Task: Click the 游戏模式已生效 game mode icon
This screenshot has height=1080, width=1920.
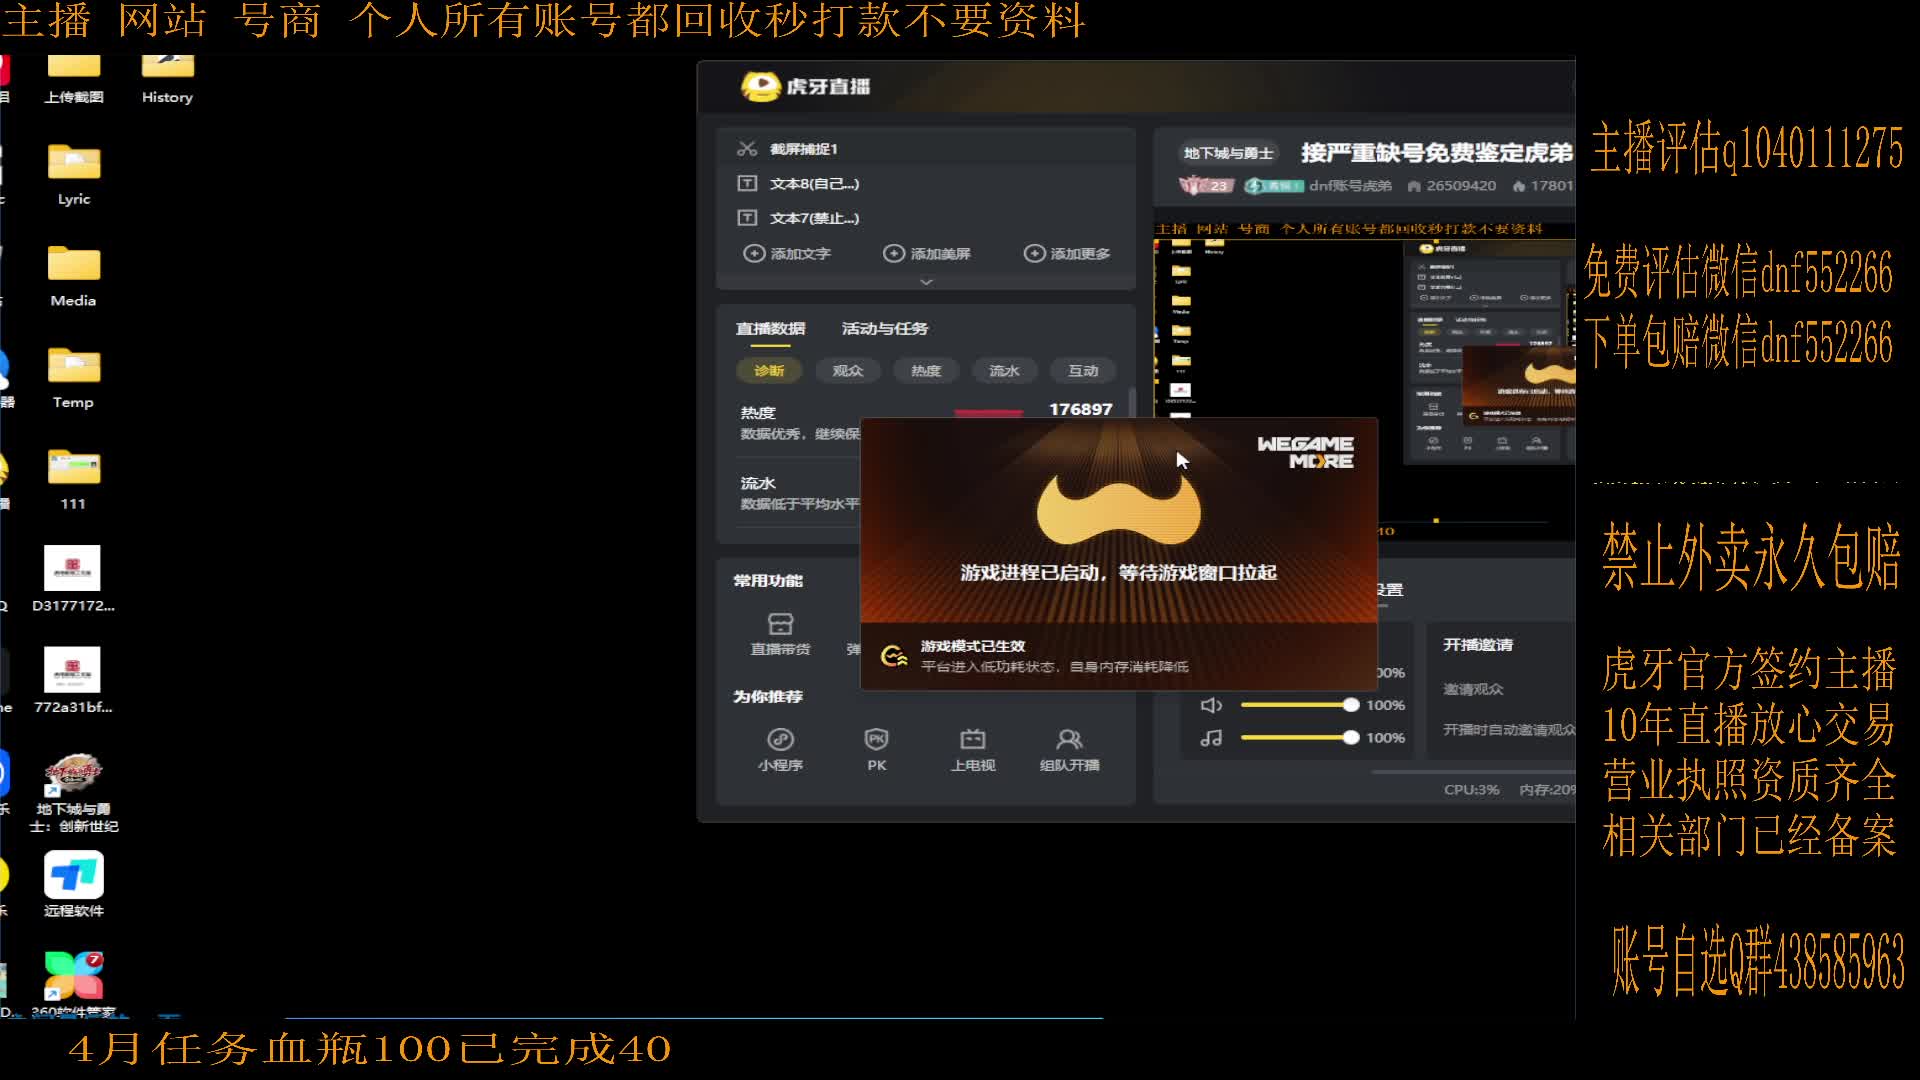Action: 893,656
